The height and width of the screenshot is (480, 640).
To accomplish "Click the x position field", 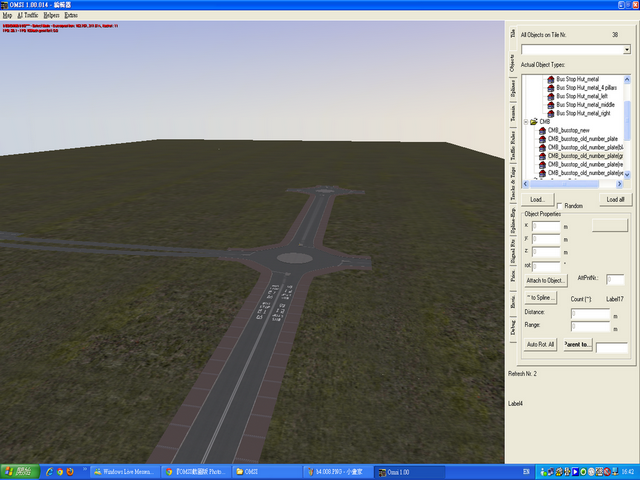I will [x=546, y=226].
